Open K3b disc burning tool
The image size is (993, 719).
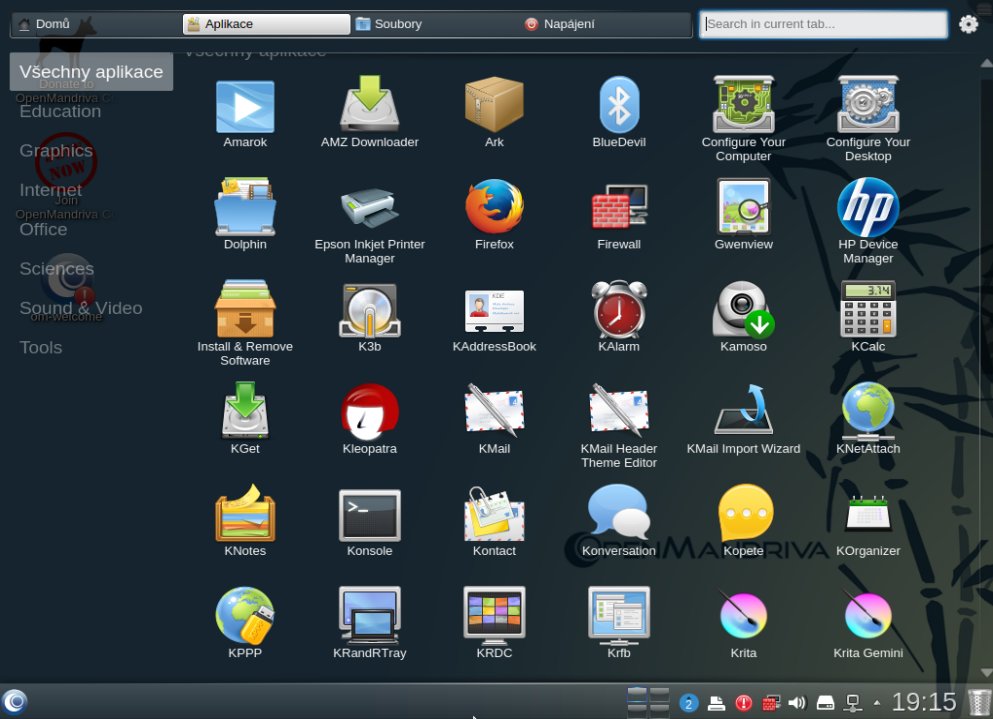(369, 312)
